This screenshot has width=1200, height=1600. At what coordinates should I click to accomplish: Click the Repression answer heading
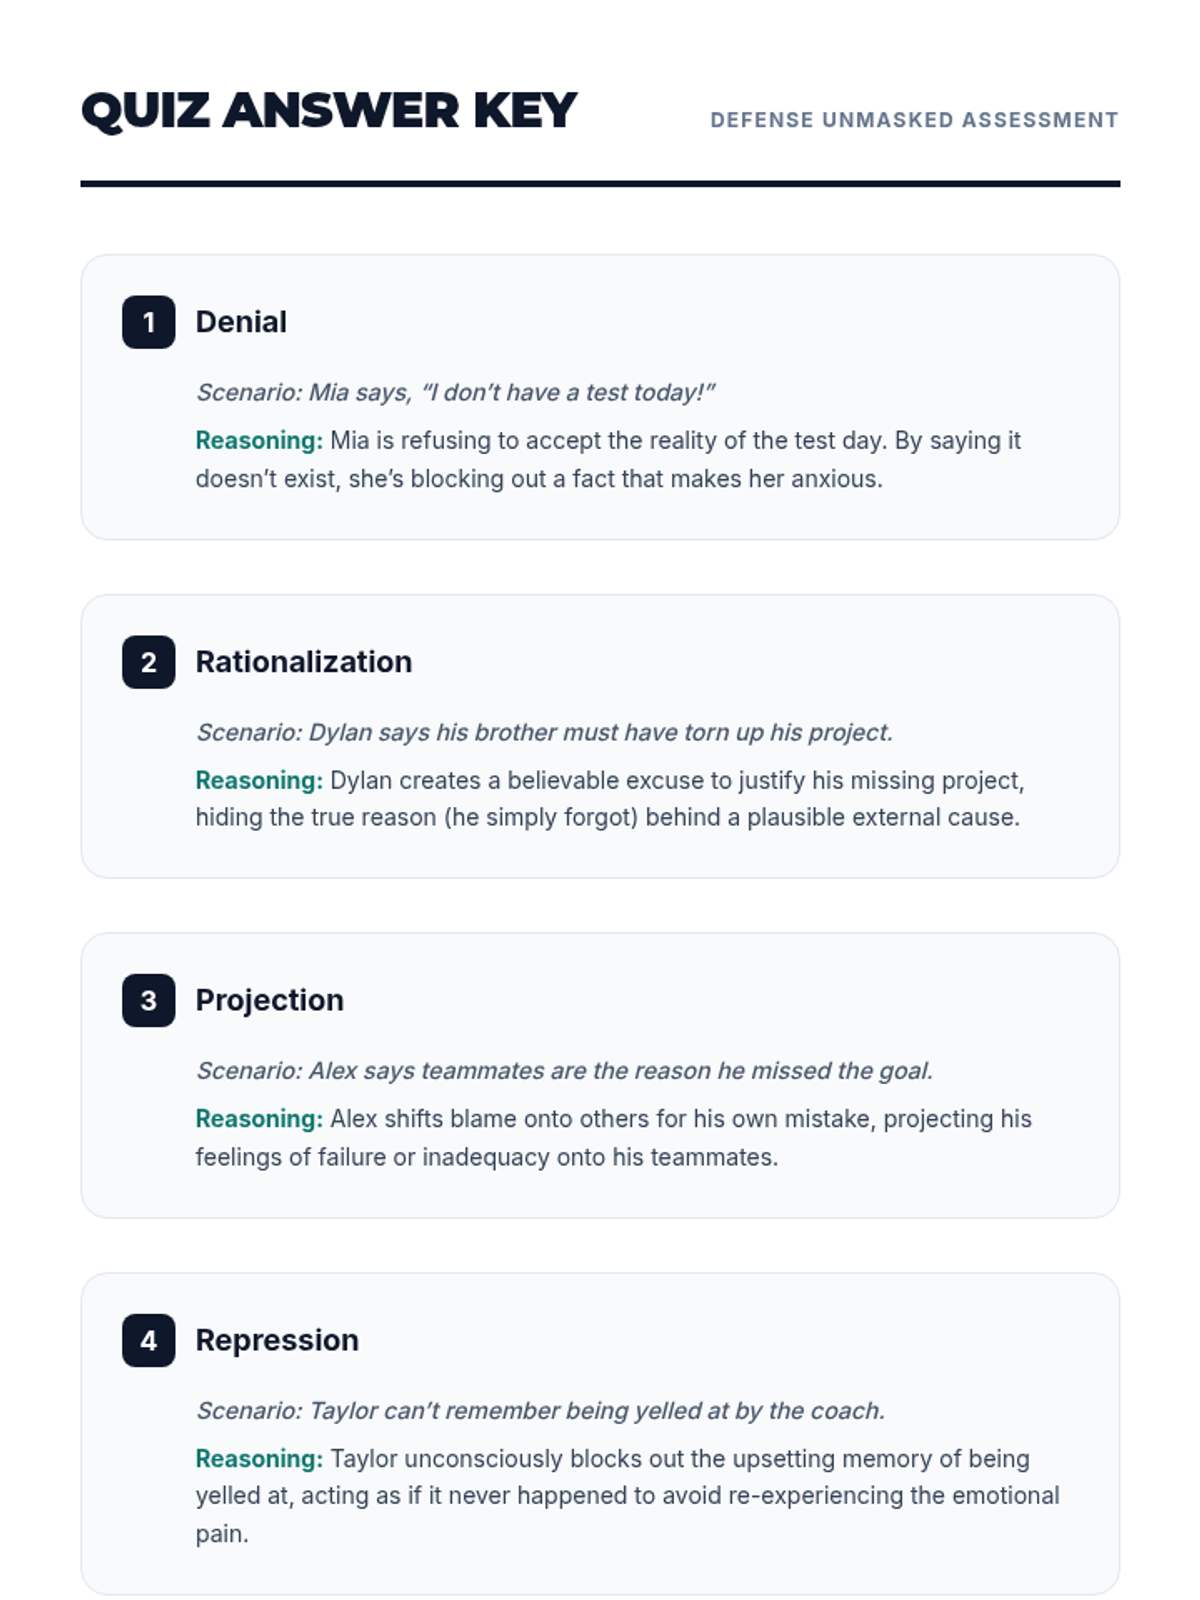coord(277,1340)
